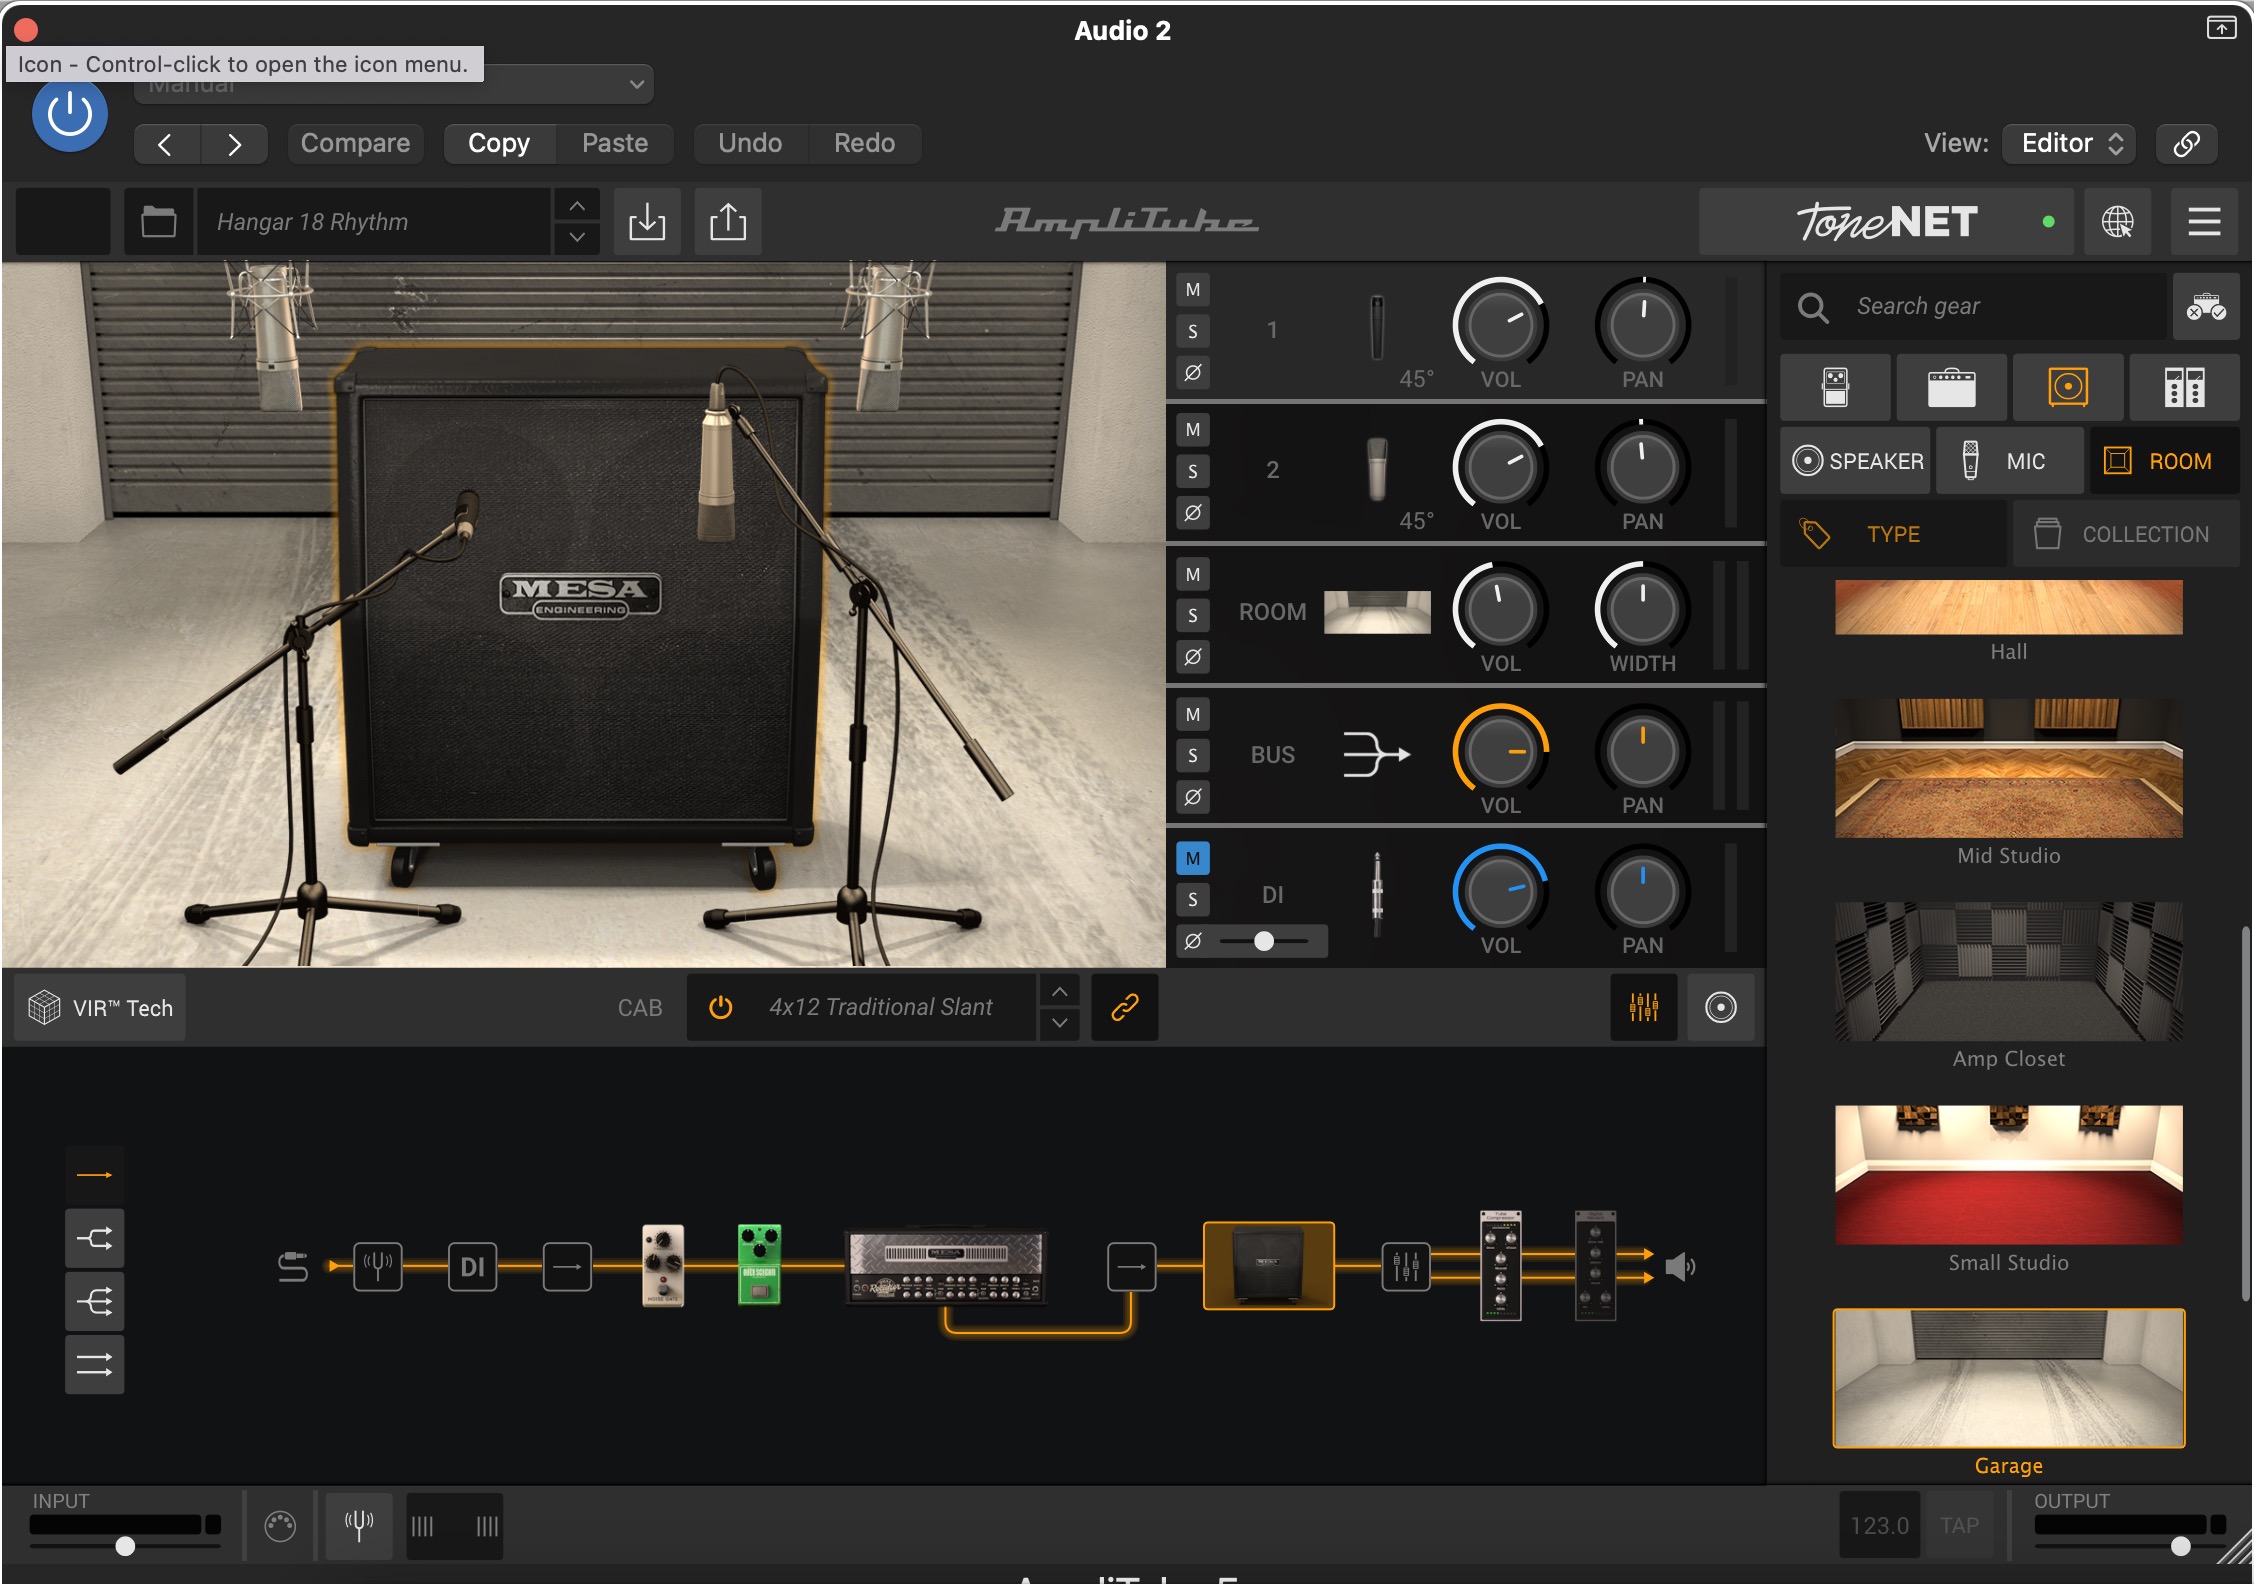Screen dimensions: 2254x1584
Task: Open the Hangar 18 Rhythm preset name field
Action: [374, 221]
